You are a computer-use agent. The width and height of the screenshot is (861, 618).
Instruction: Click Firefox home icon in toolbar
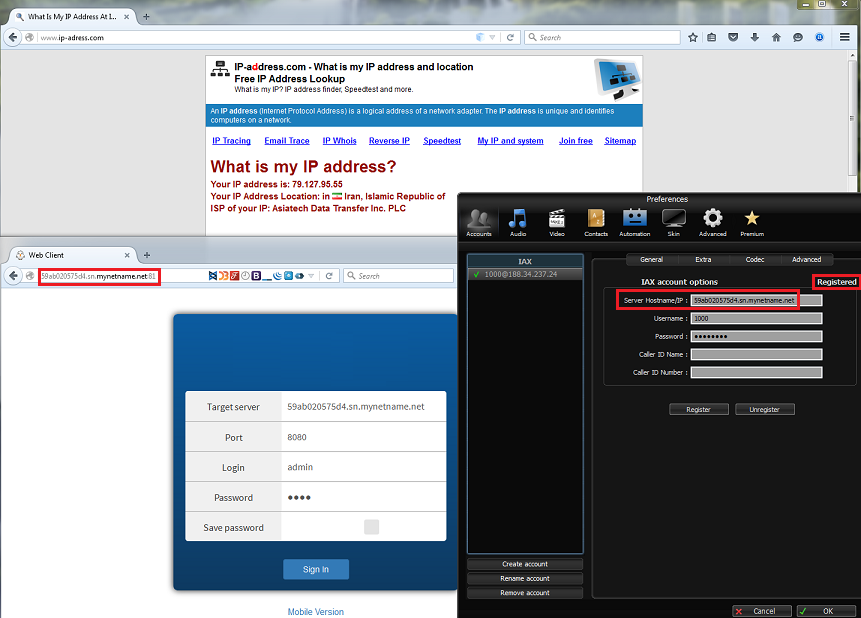click(x=776, y=37)
